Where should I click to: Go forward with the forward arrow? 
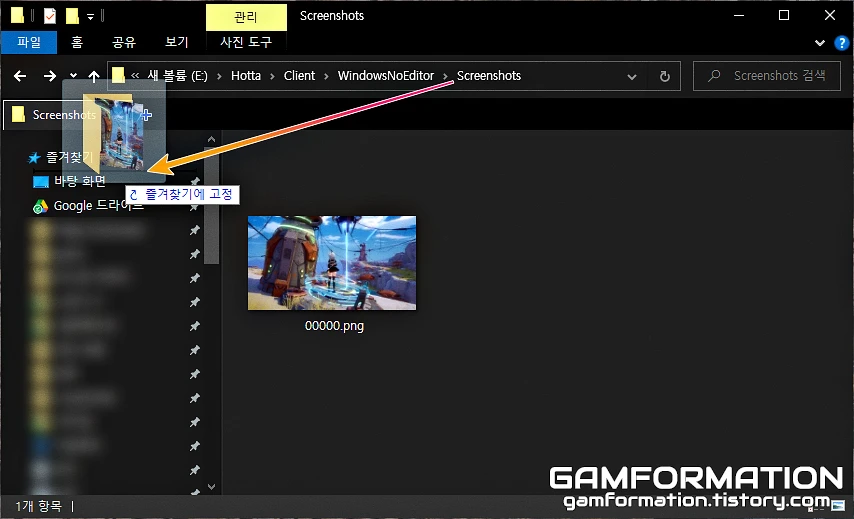click(50, 76)
